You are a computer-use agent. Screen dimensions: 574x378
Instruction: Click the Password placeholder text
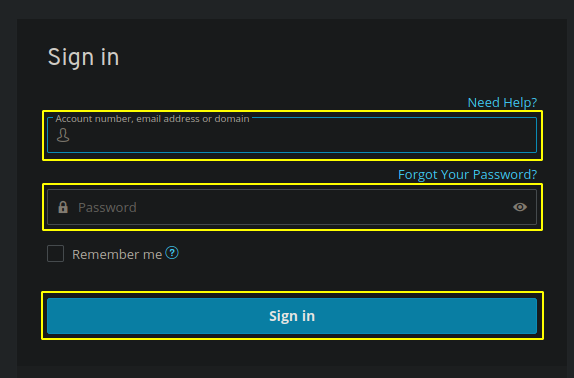coord(107,207)
